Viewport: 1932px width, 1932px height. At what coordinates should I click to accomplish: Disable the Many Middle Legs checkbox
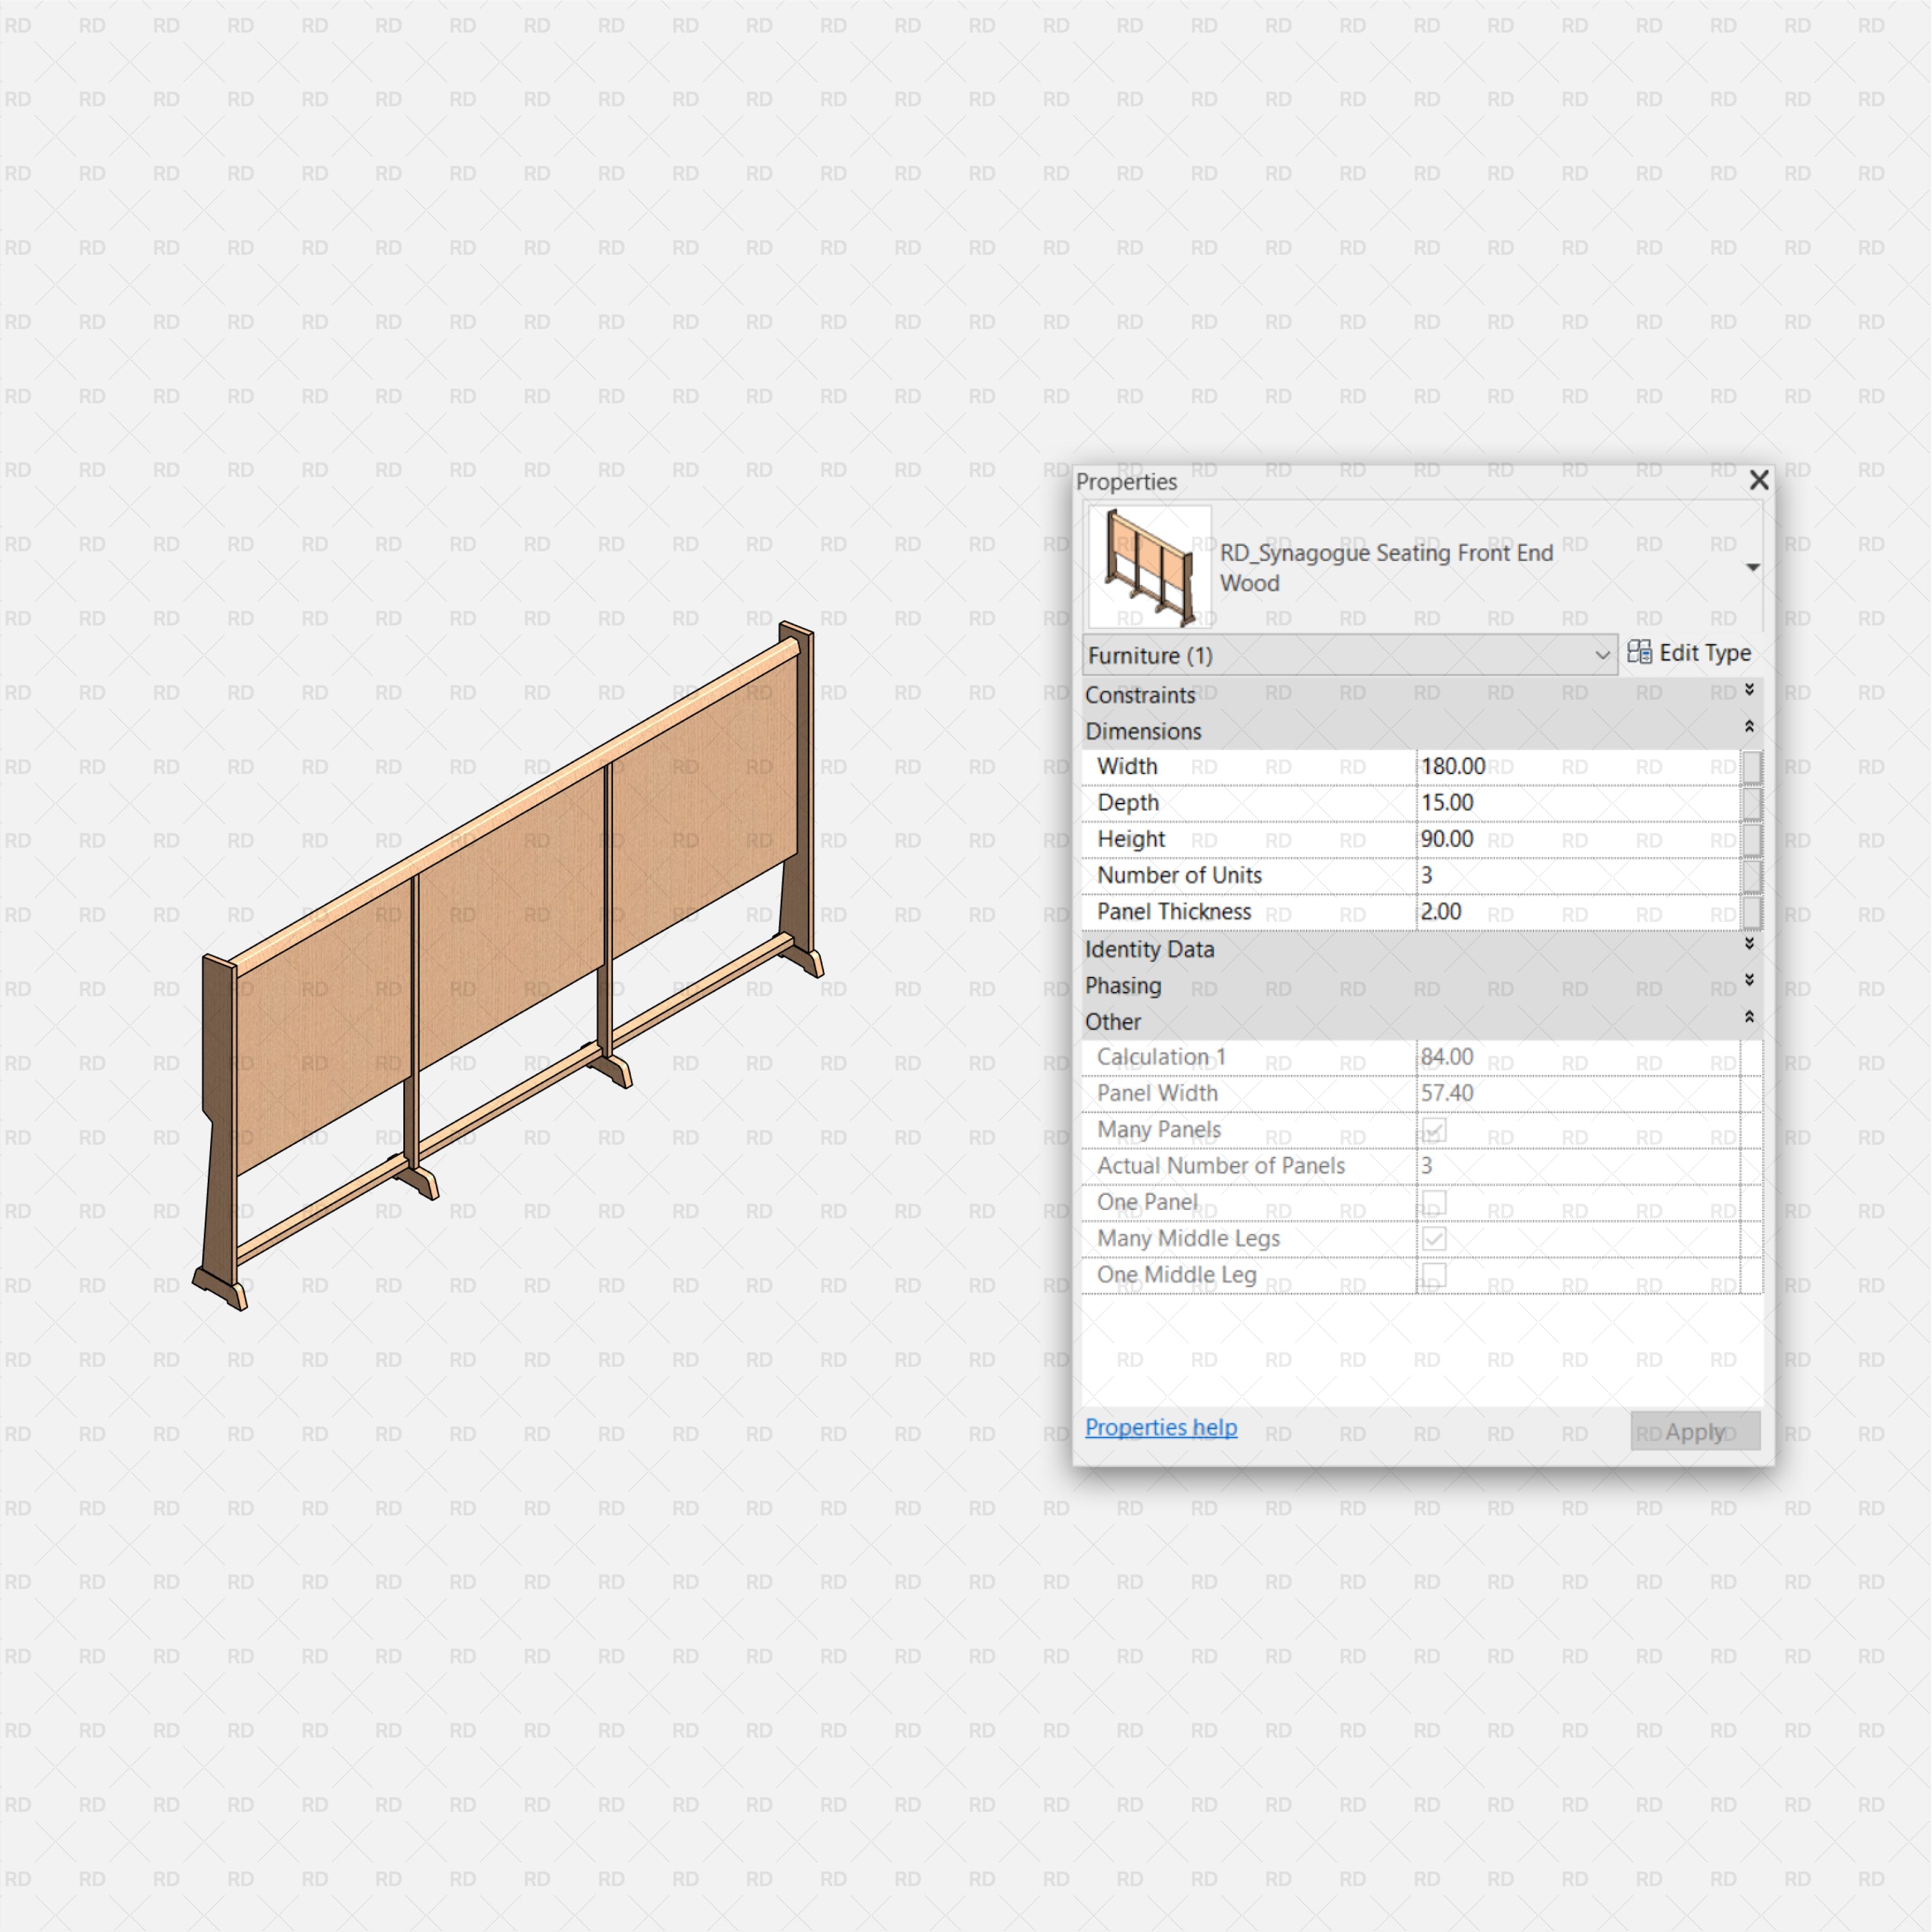[x=1434, y=1238]
